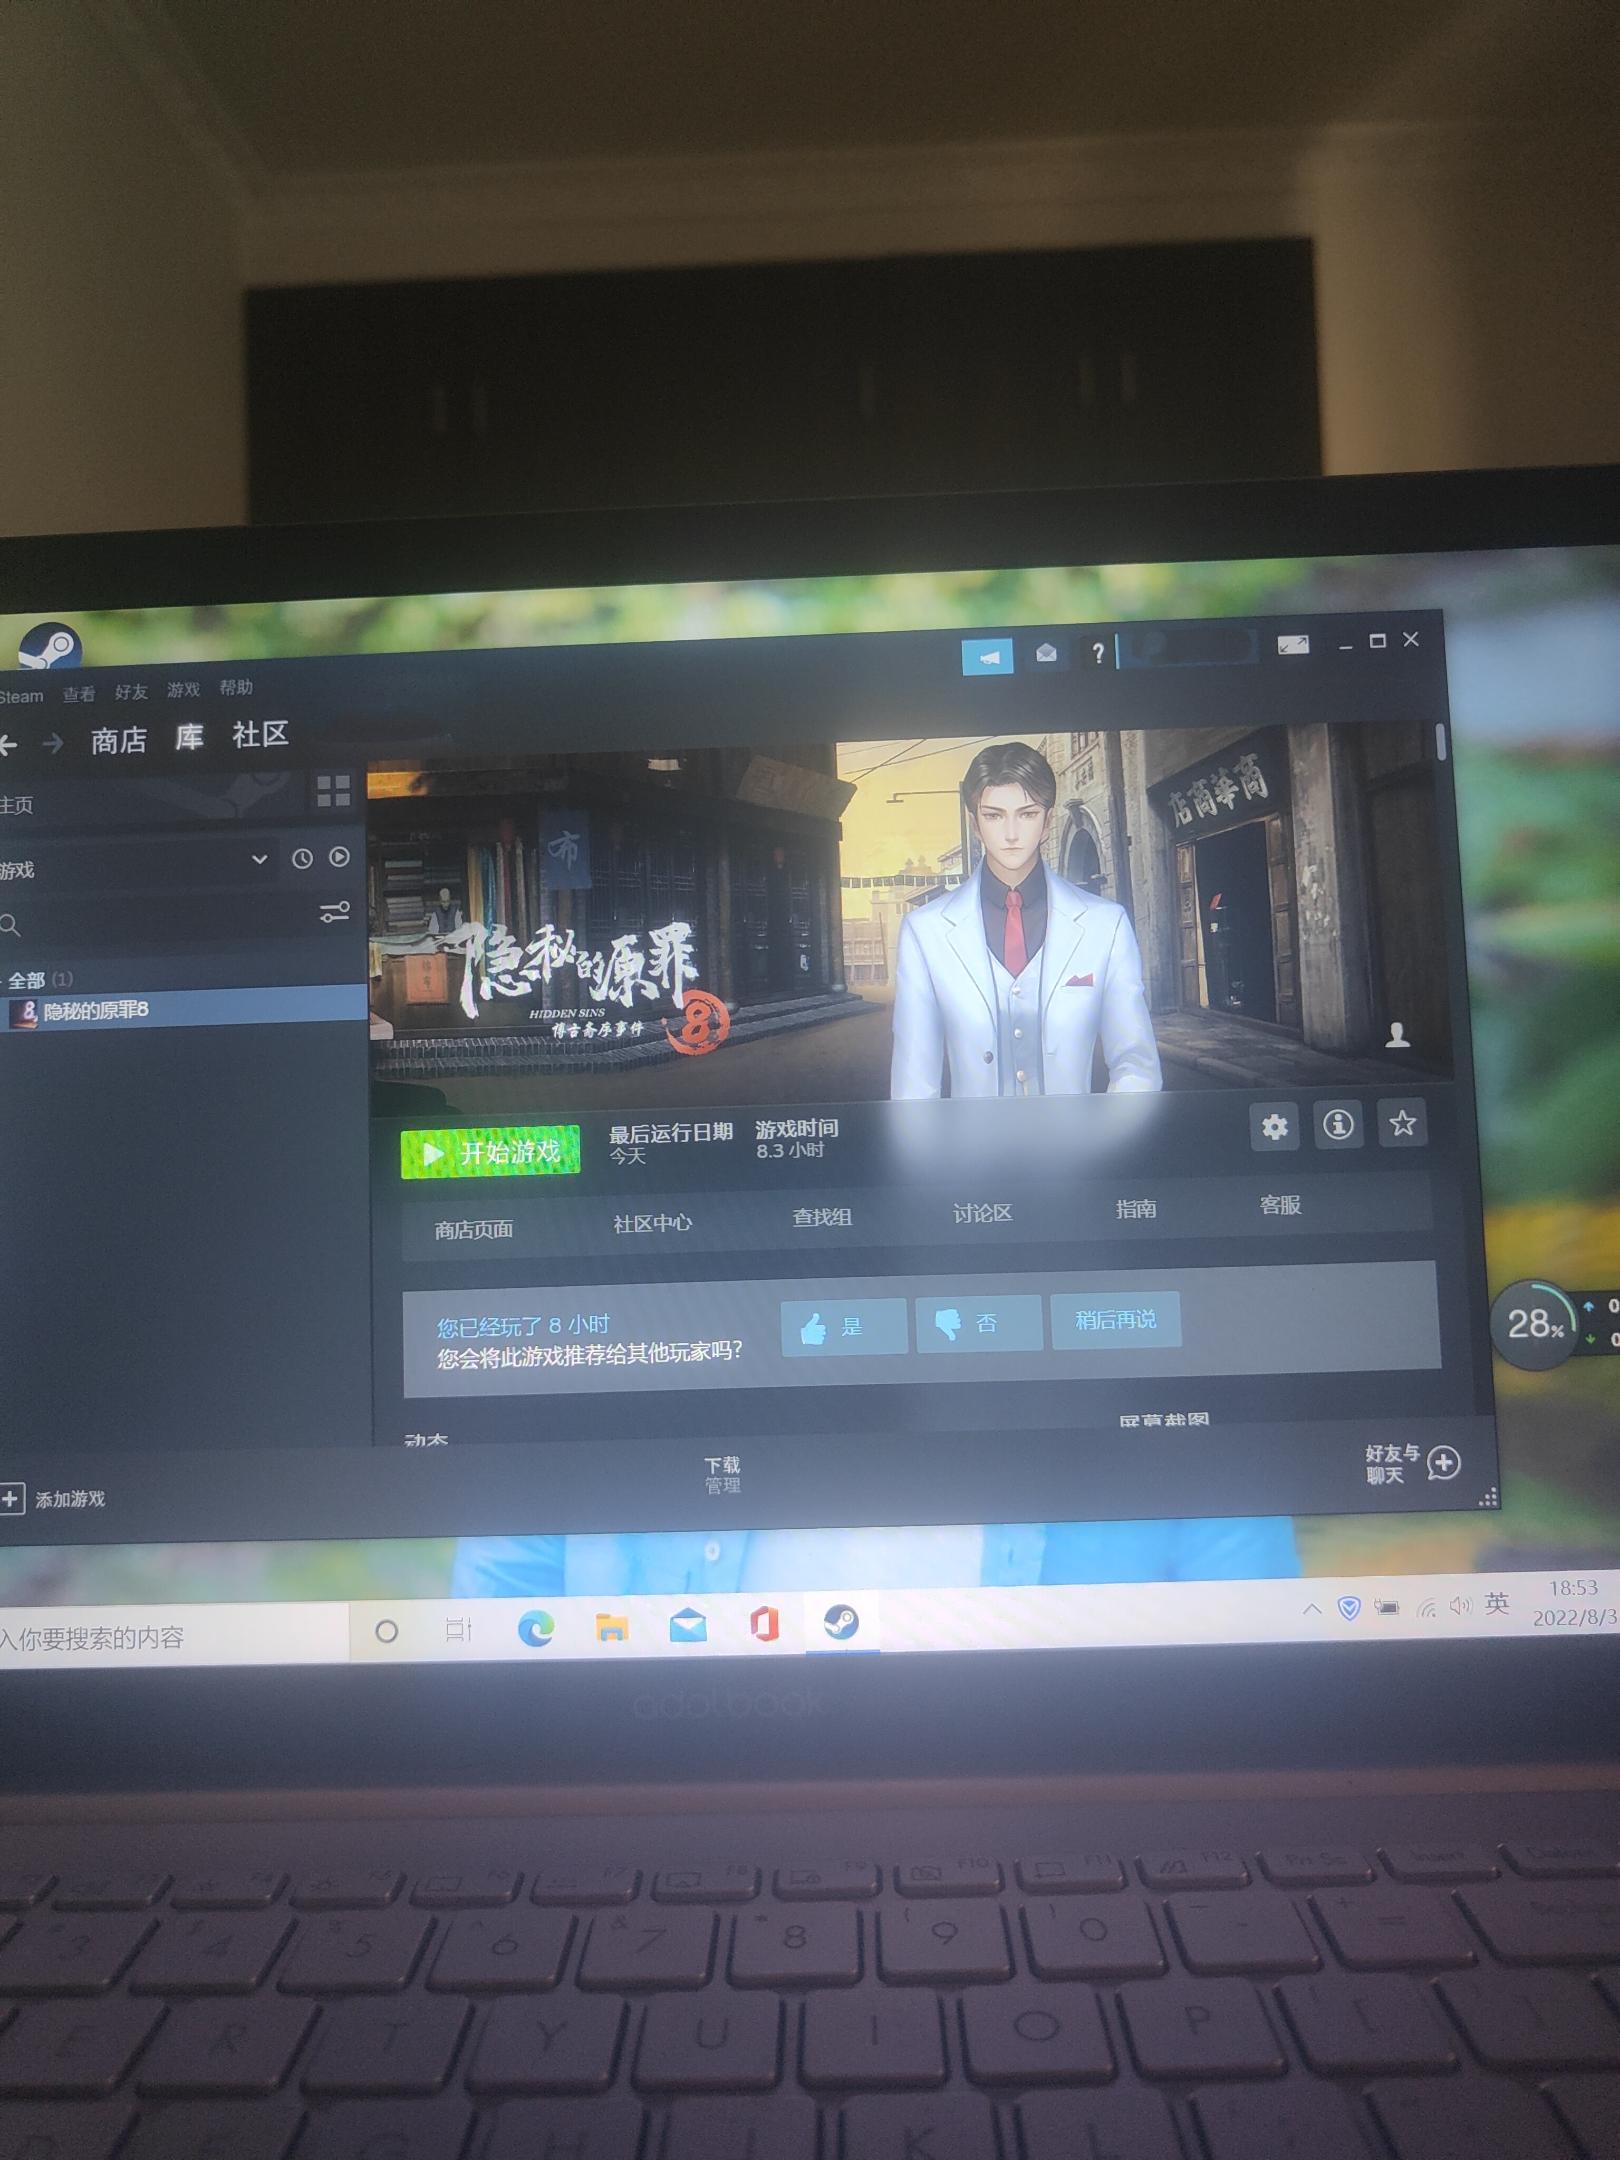Open the volume speaker tray icon
The width and height of the screenshot is (1620, 2160).
pyautogui.click(x=1460, y=1605)
